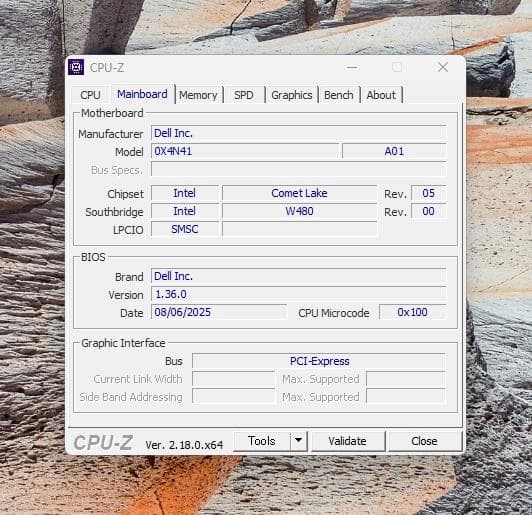532x515 pixels.
Task: Open the Memory tab
Action: coord(198,95)
